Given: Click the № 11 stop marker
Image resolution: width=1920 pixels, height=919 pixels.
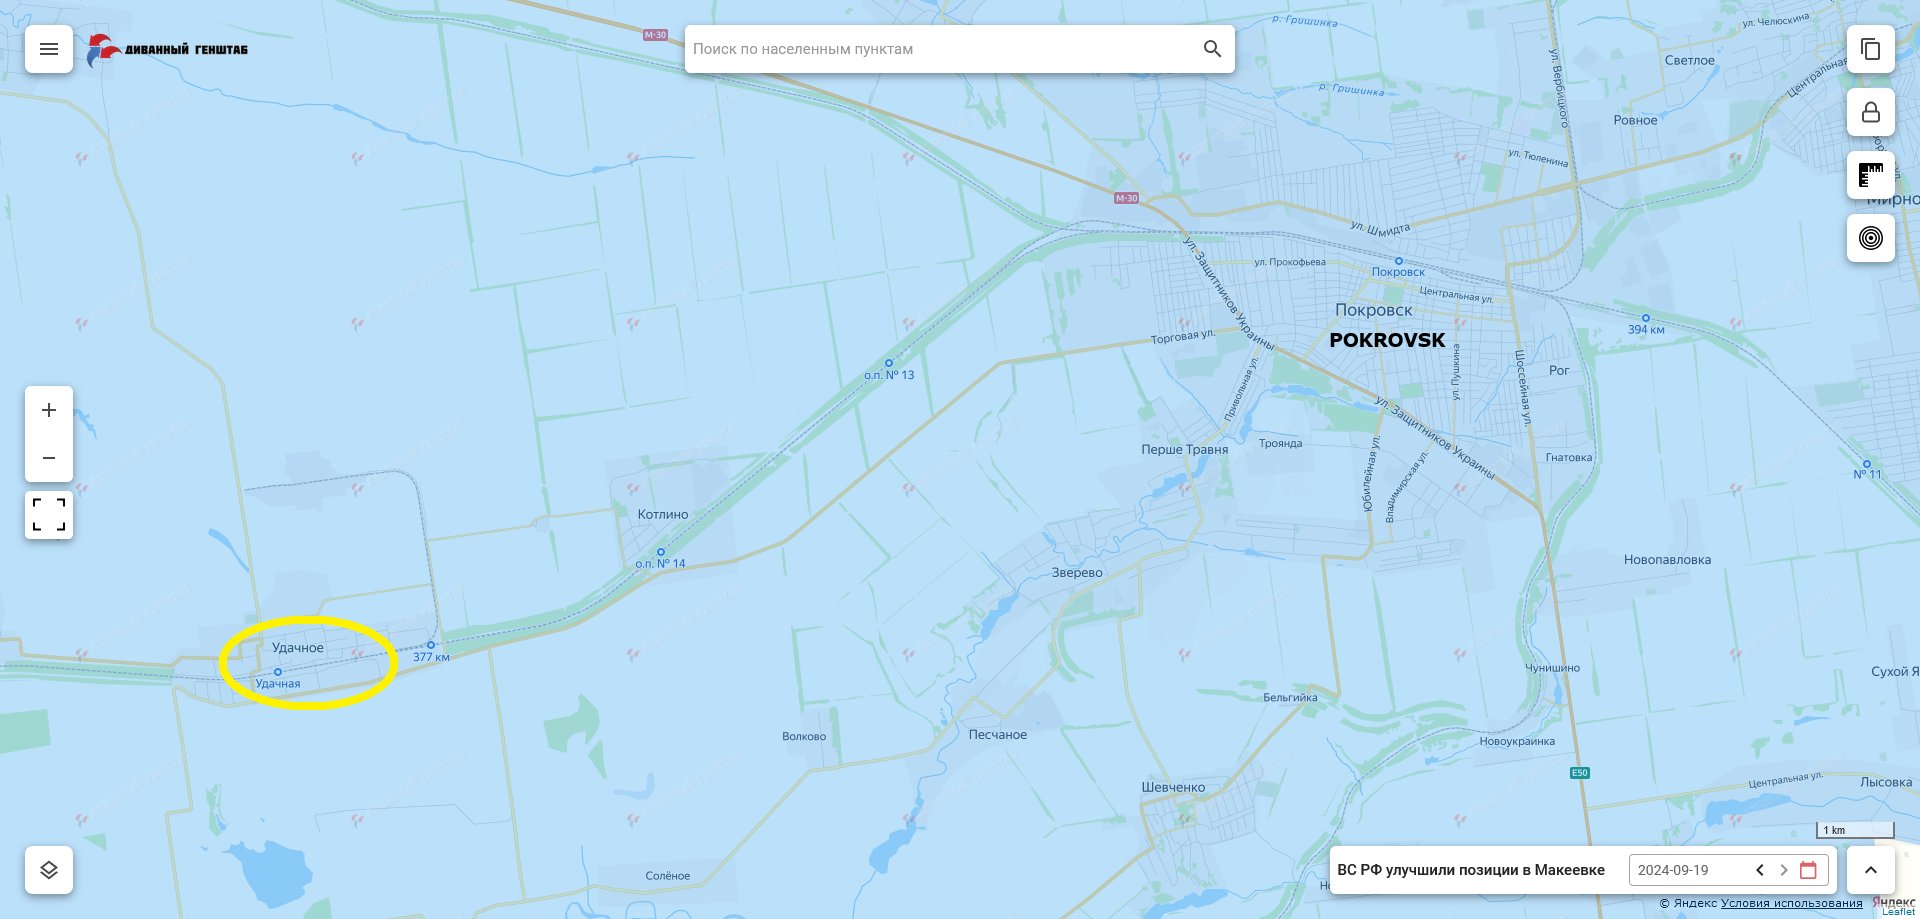Looking at the screenshot, I should [1866, 463].
